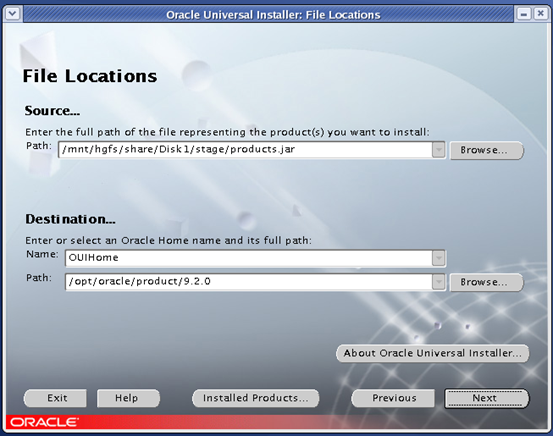The width and height of the screenshot is (553, 436).
Task: Select the 'File Locations' heading
Action: coord(90,76)
